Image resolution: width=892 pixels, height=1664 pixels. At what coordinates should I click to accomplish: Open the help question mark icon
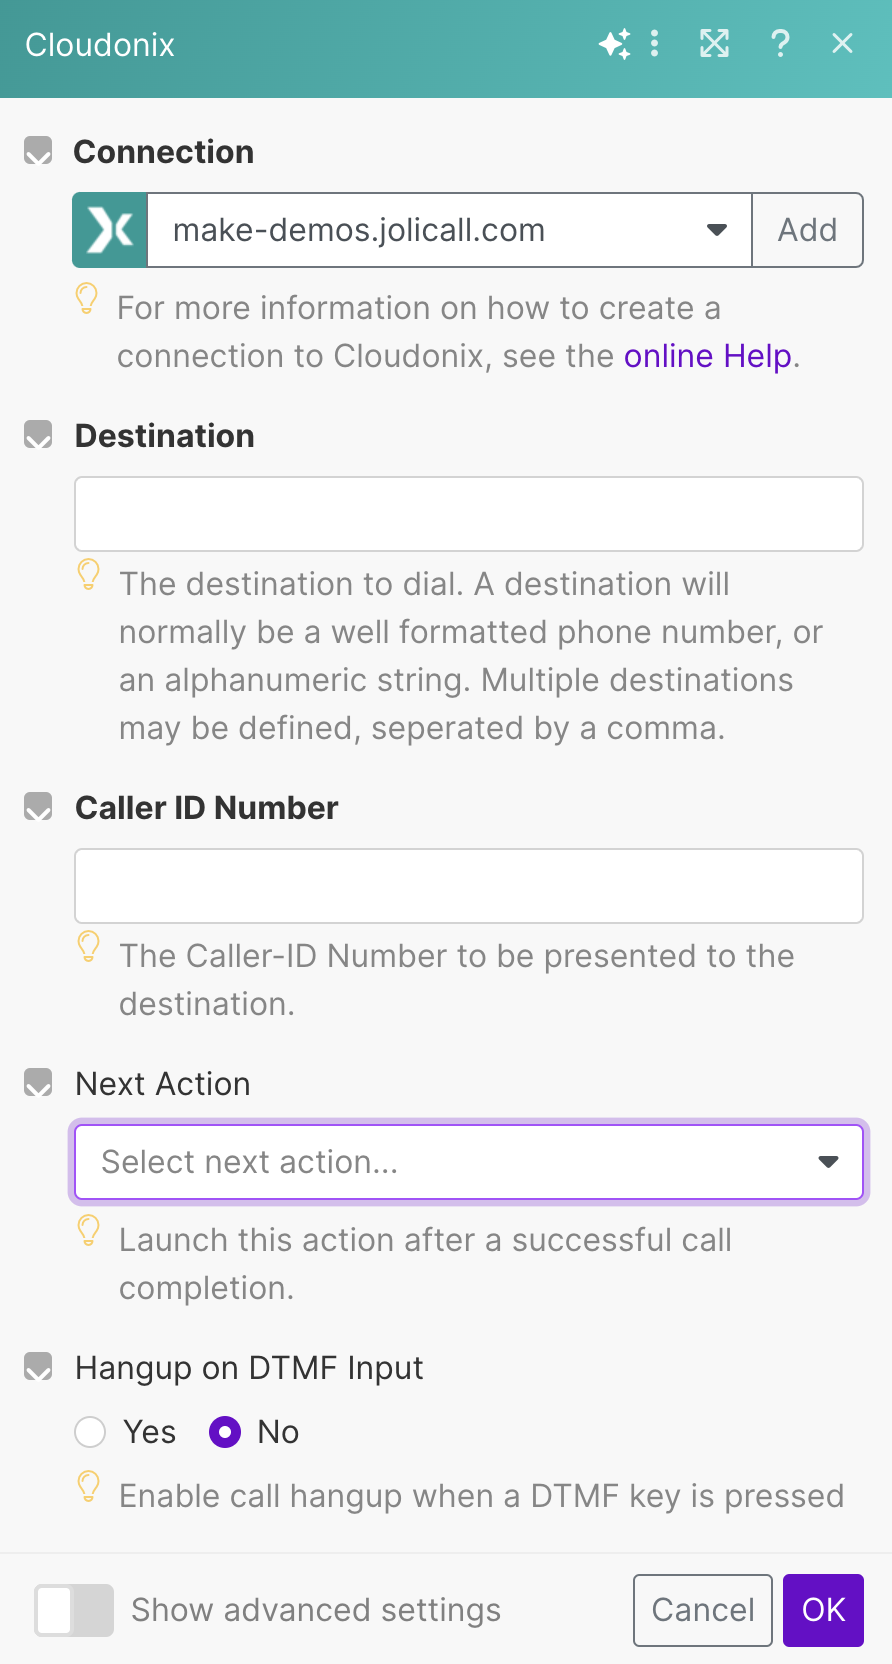[x=780, y=44]
